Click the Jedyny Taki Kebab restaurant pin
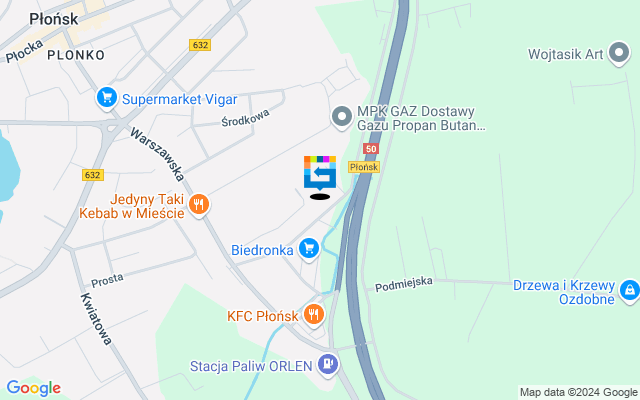The image size is (640, 400). click(199, 205)
